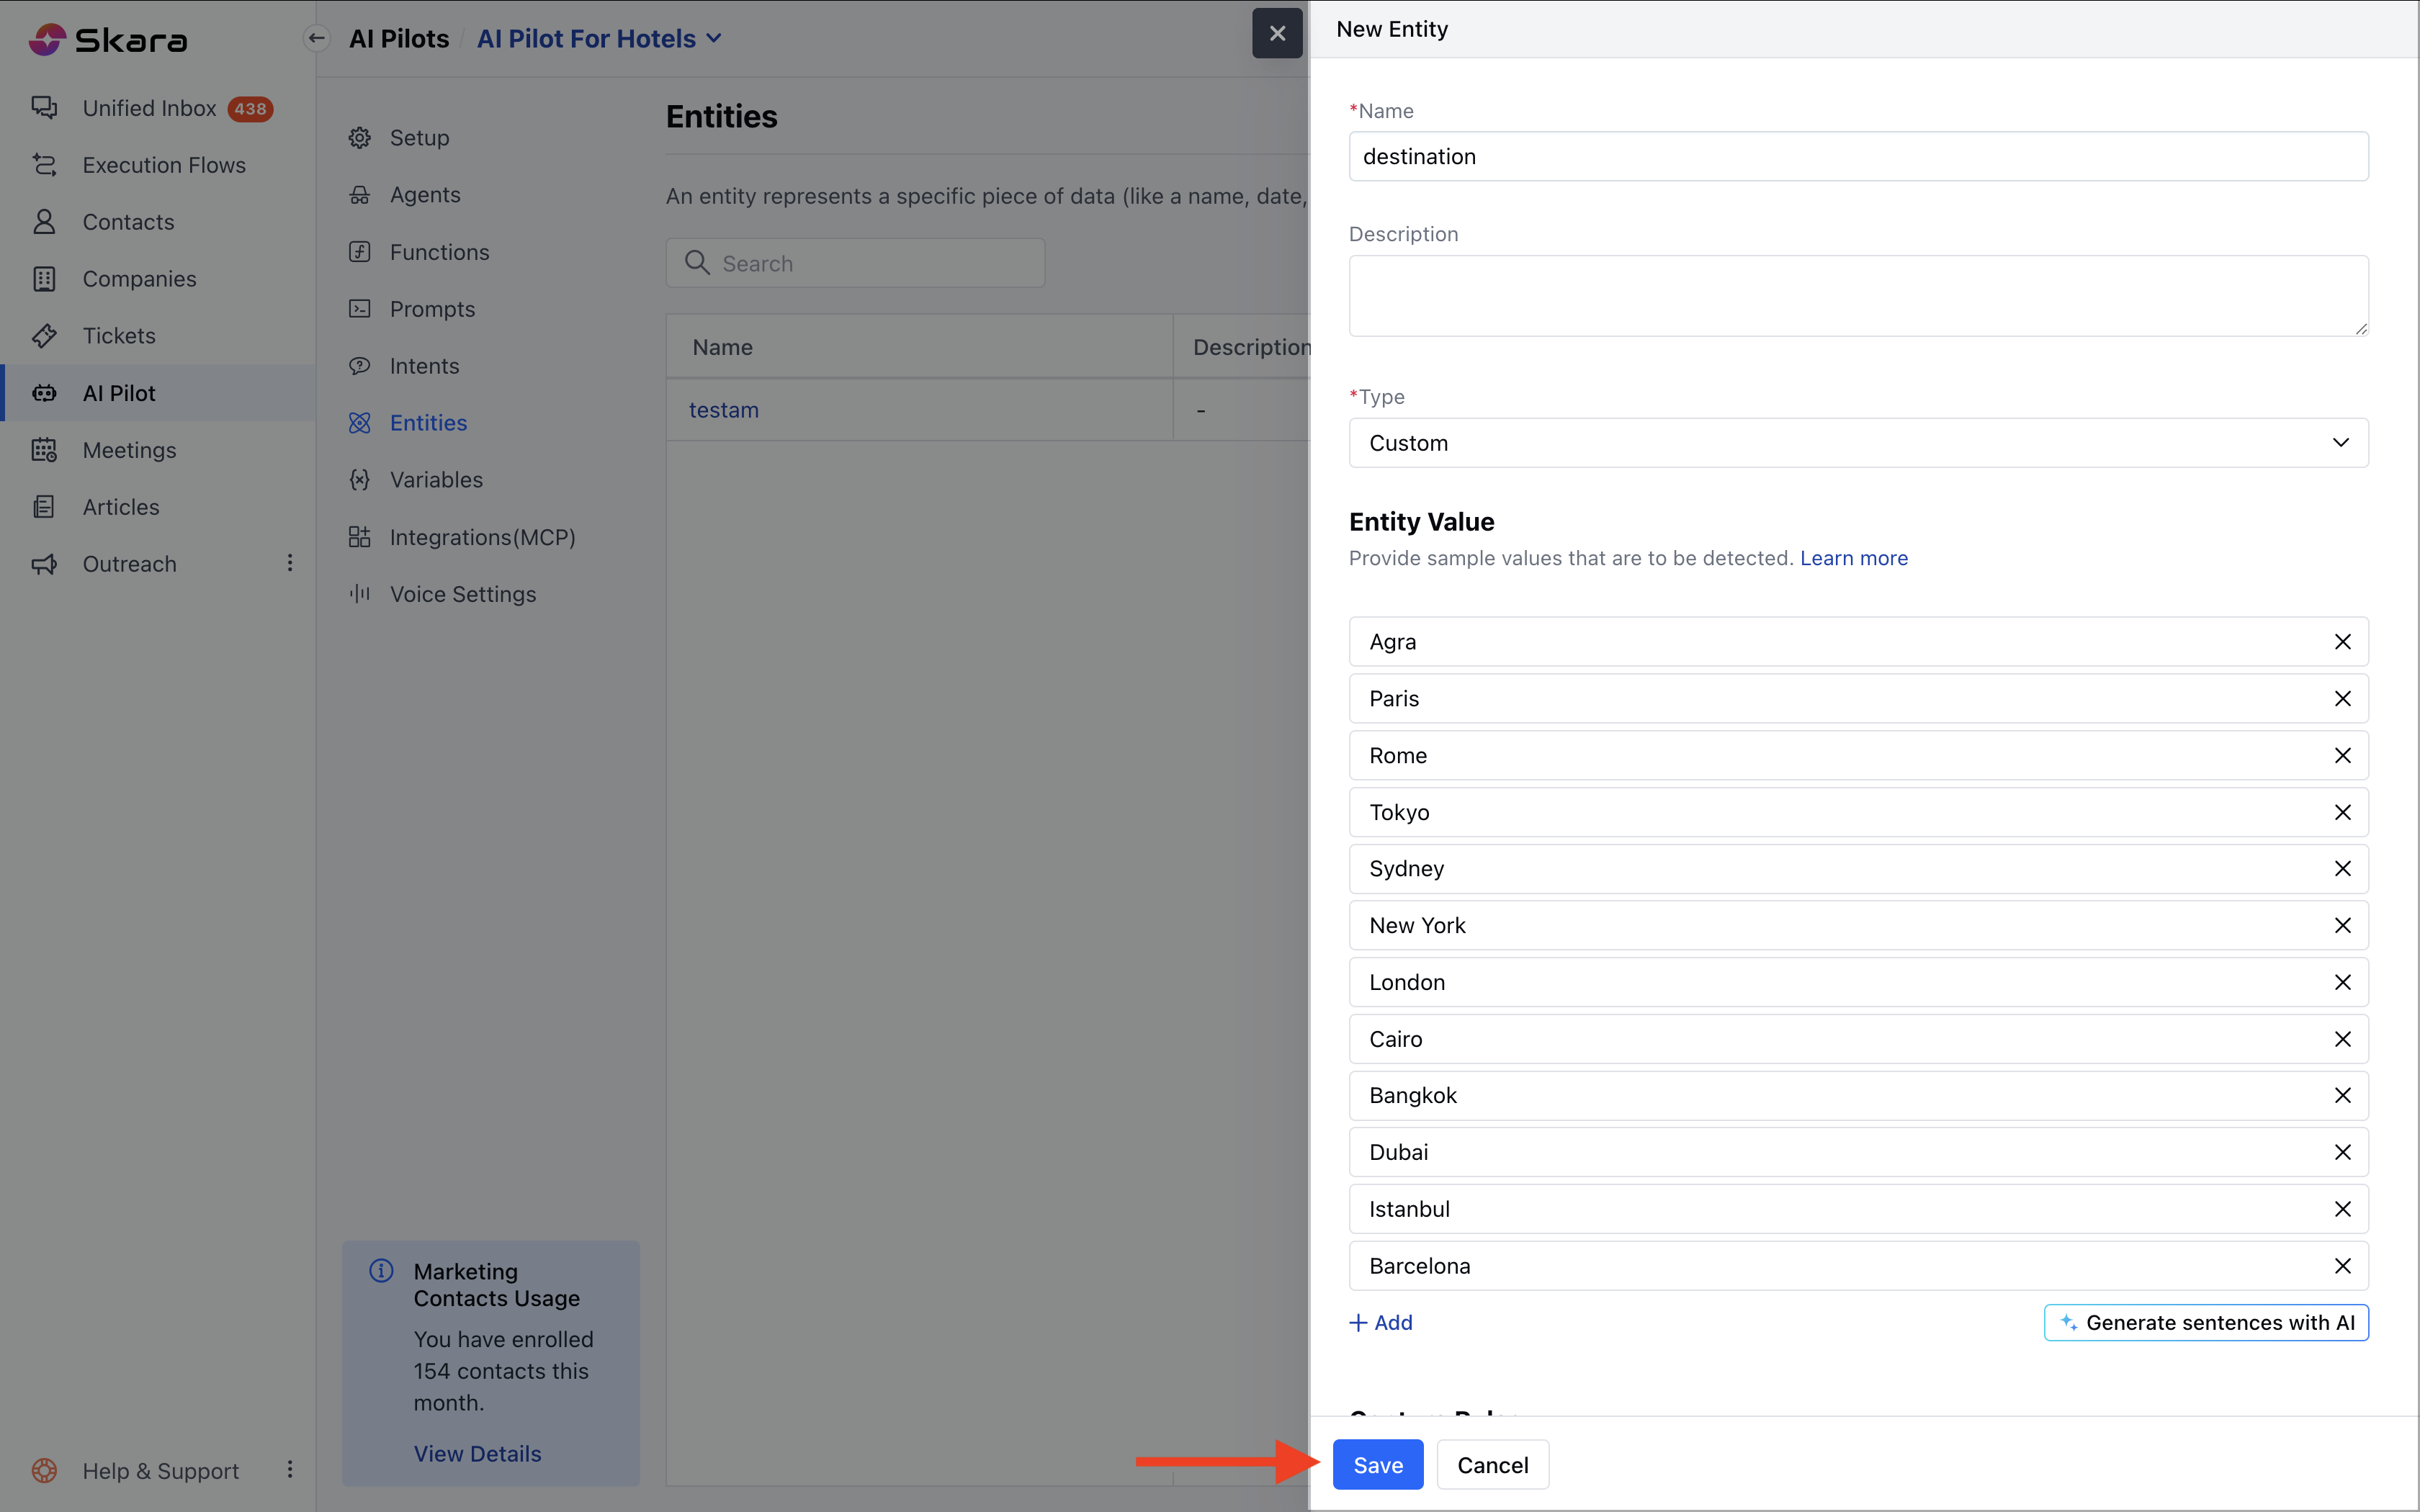Remove the Agra entity value
This screenshot has height=1512, width=2420.
pos(2342,642)
